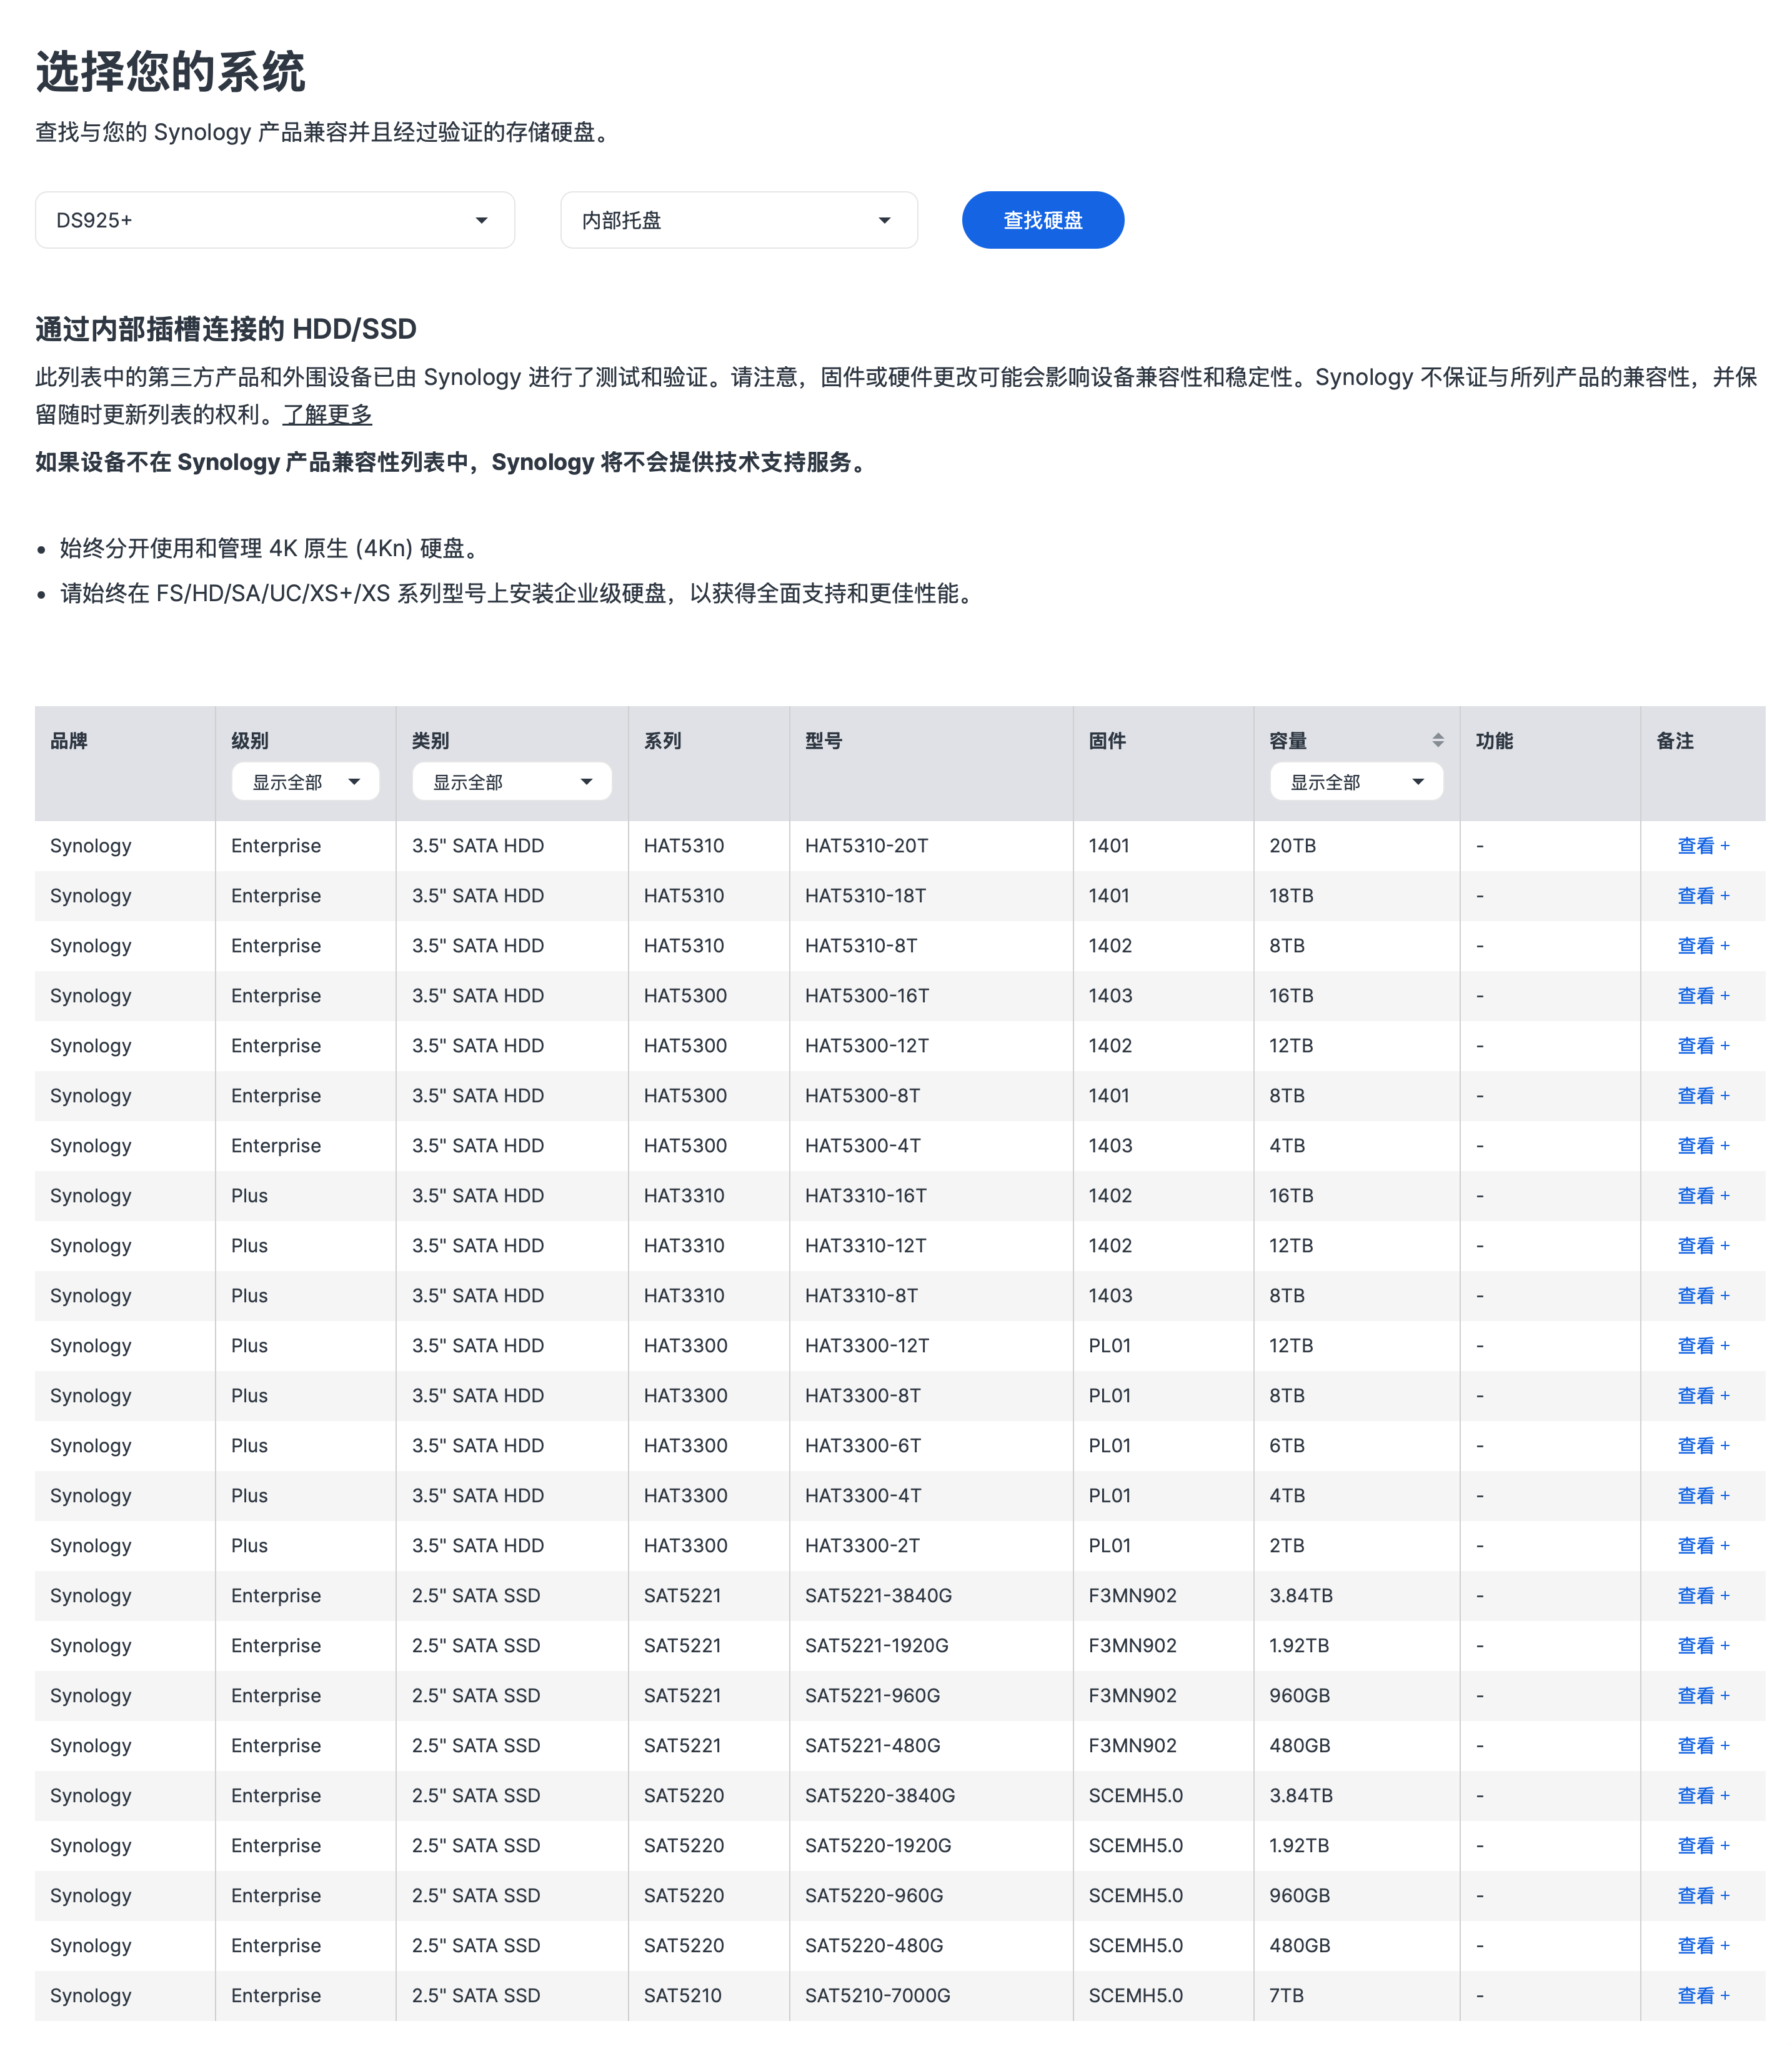The image size is (1792, 2046).
Task: View notes for SAT5220-960G row
Action: pyautogui.click(x=1703, y=1896)
